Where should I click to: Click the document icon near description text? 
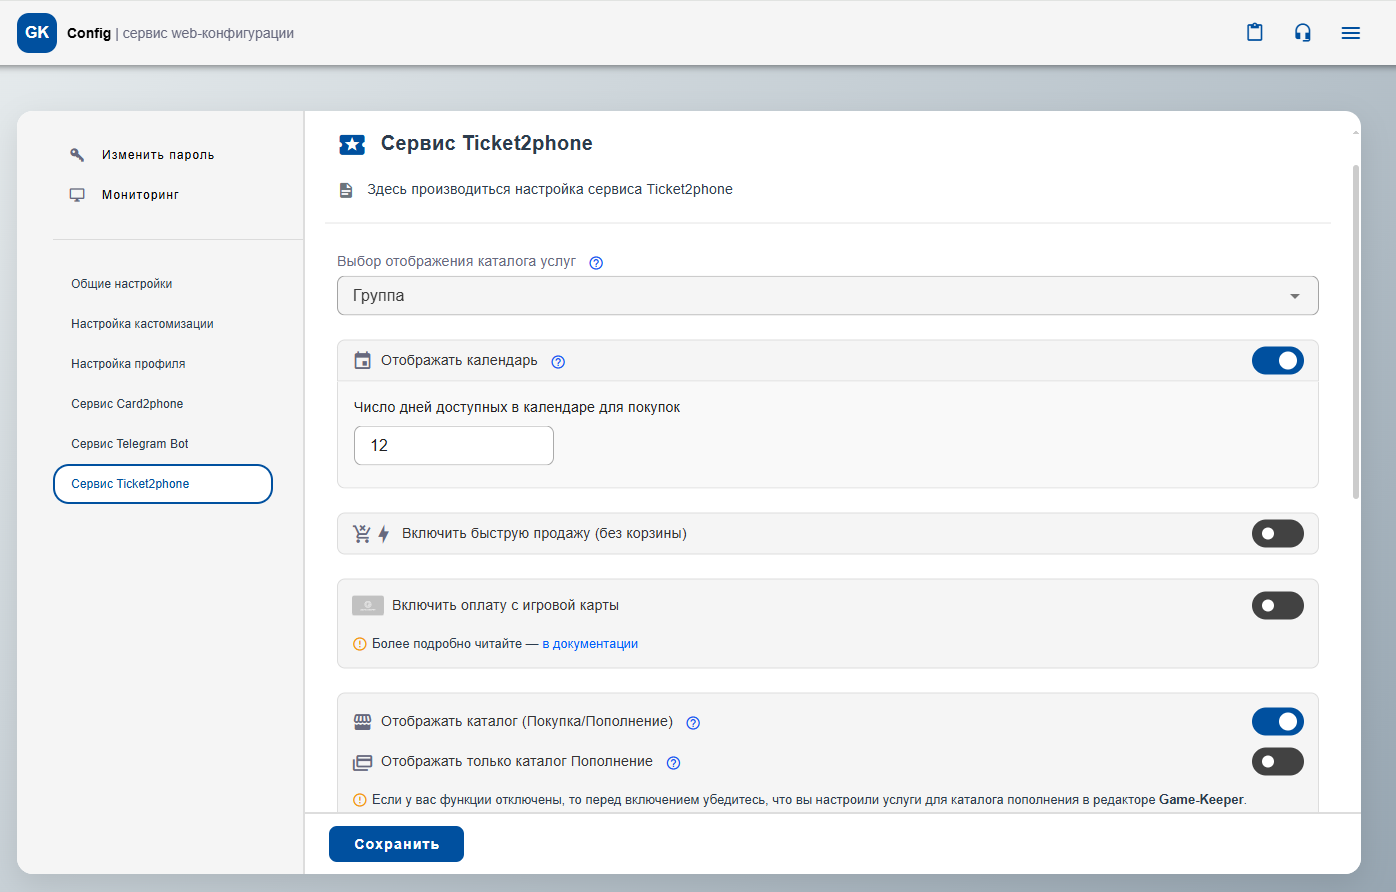click(x=346, y=190)
